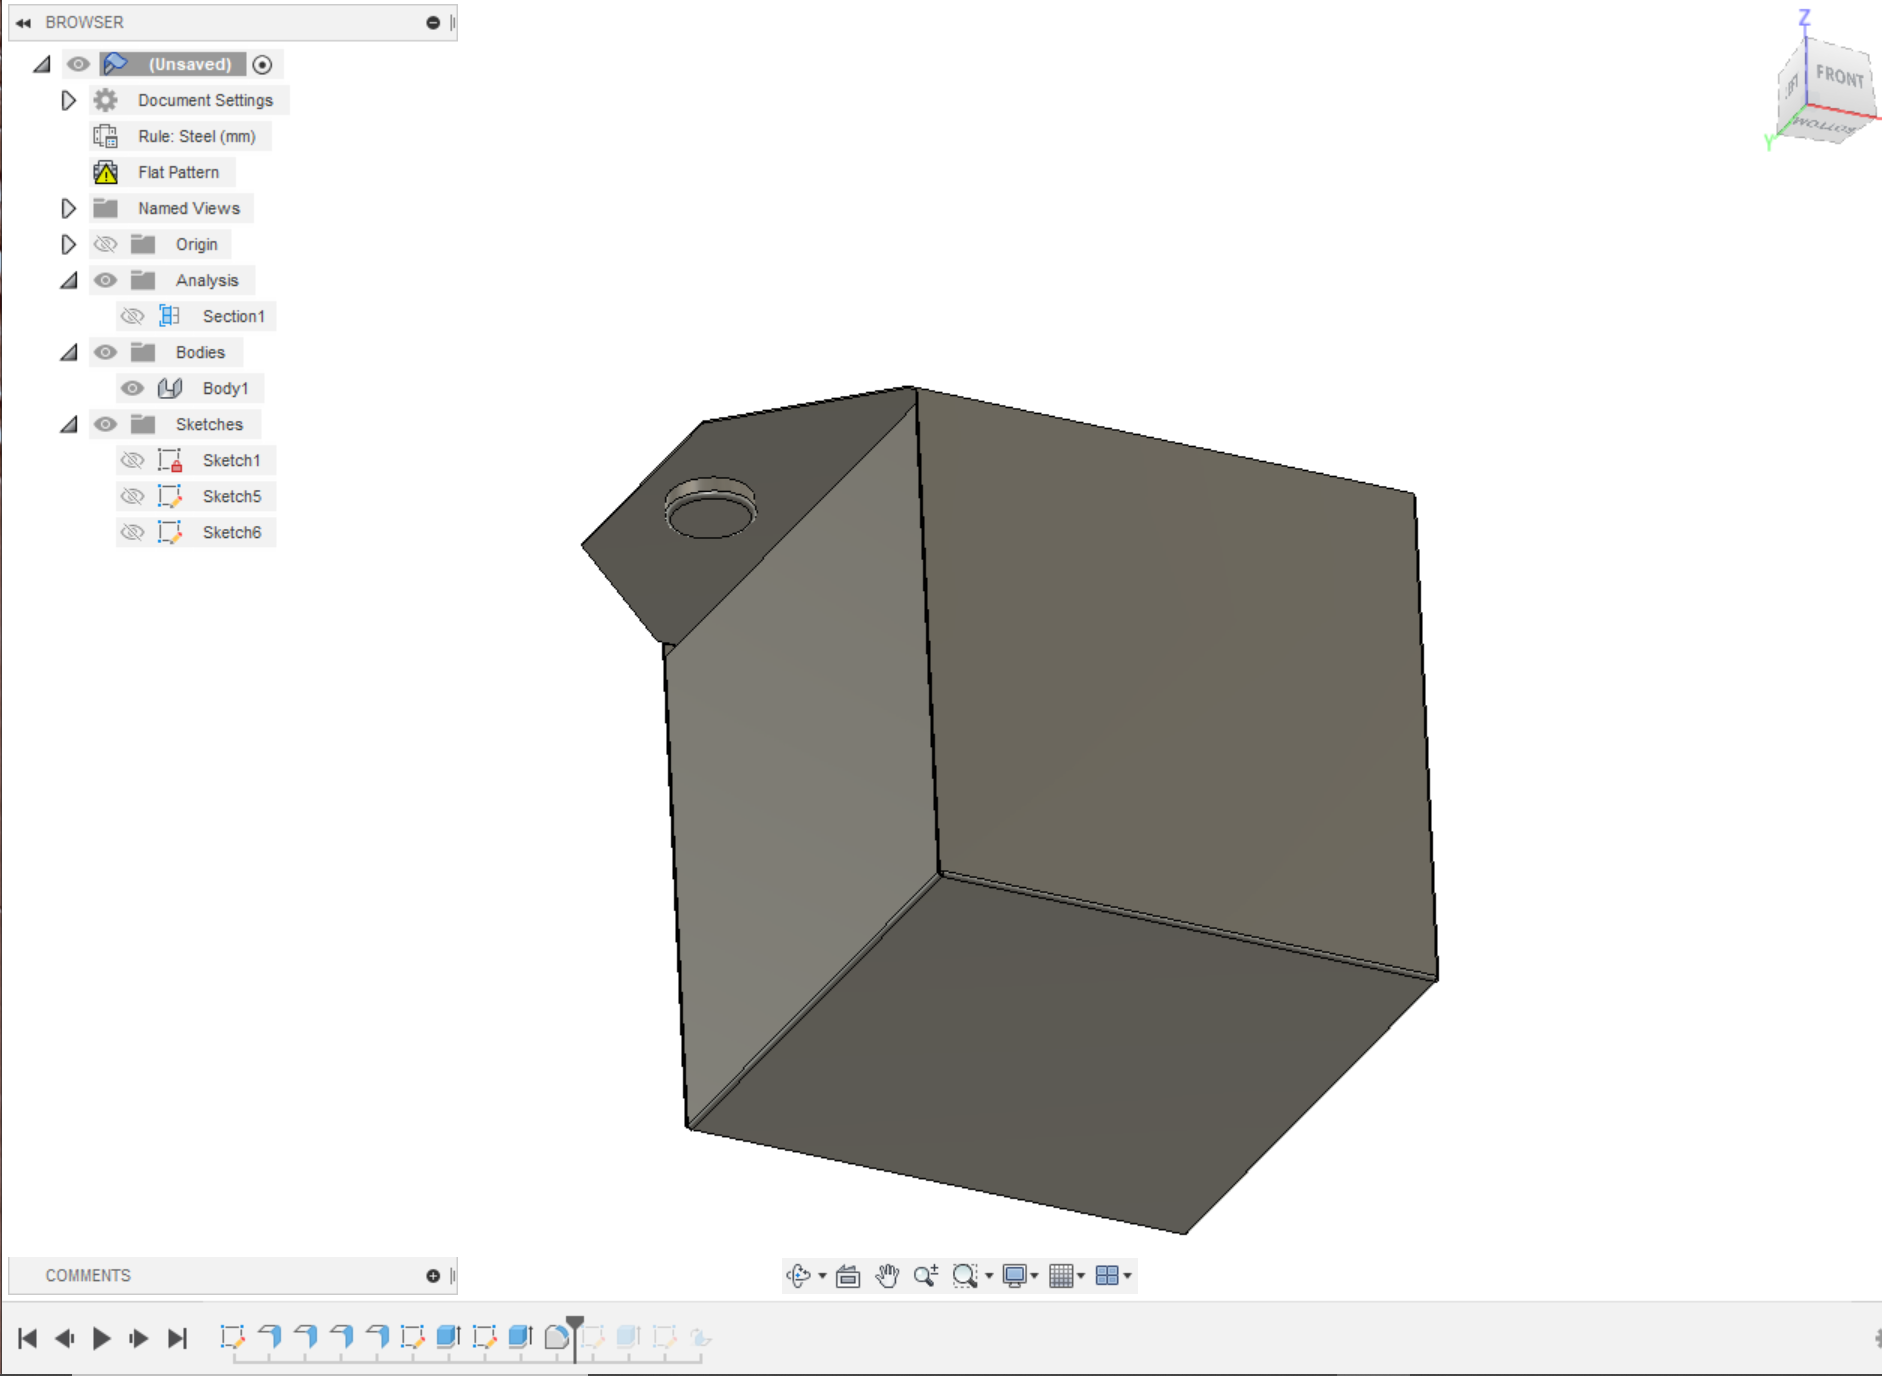Open the Flat Pattern item with warning icon
Viewport: 1882px width, 1376px height.
pyautogui.click(x=179, y=172)
